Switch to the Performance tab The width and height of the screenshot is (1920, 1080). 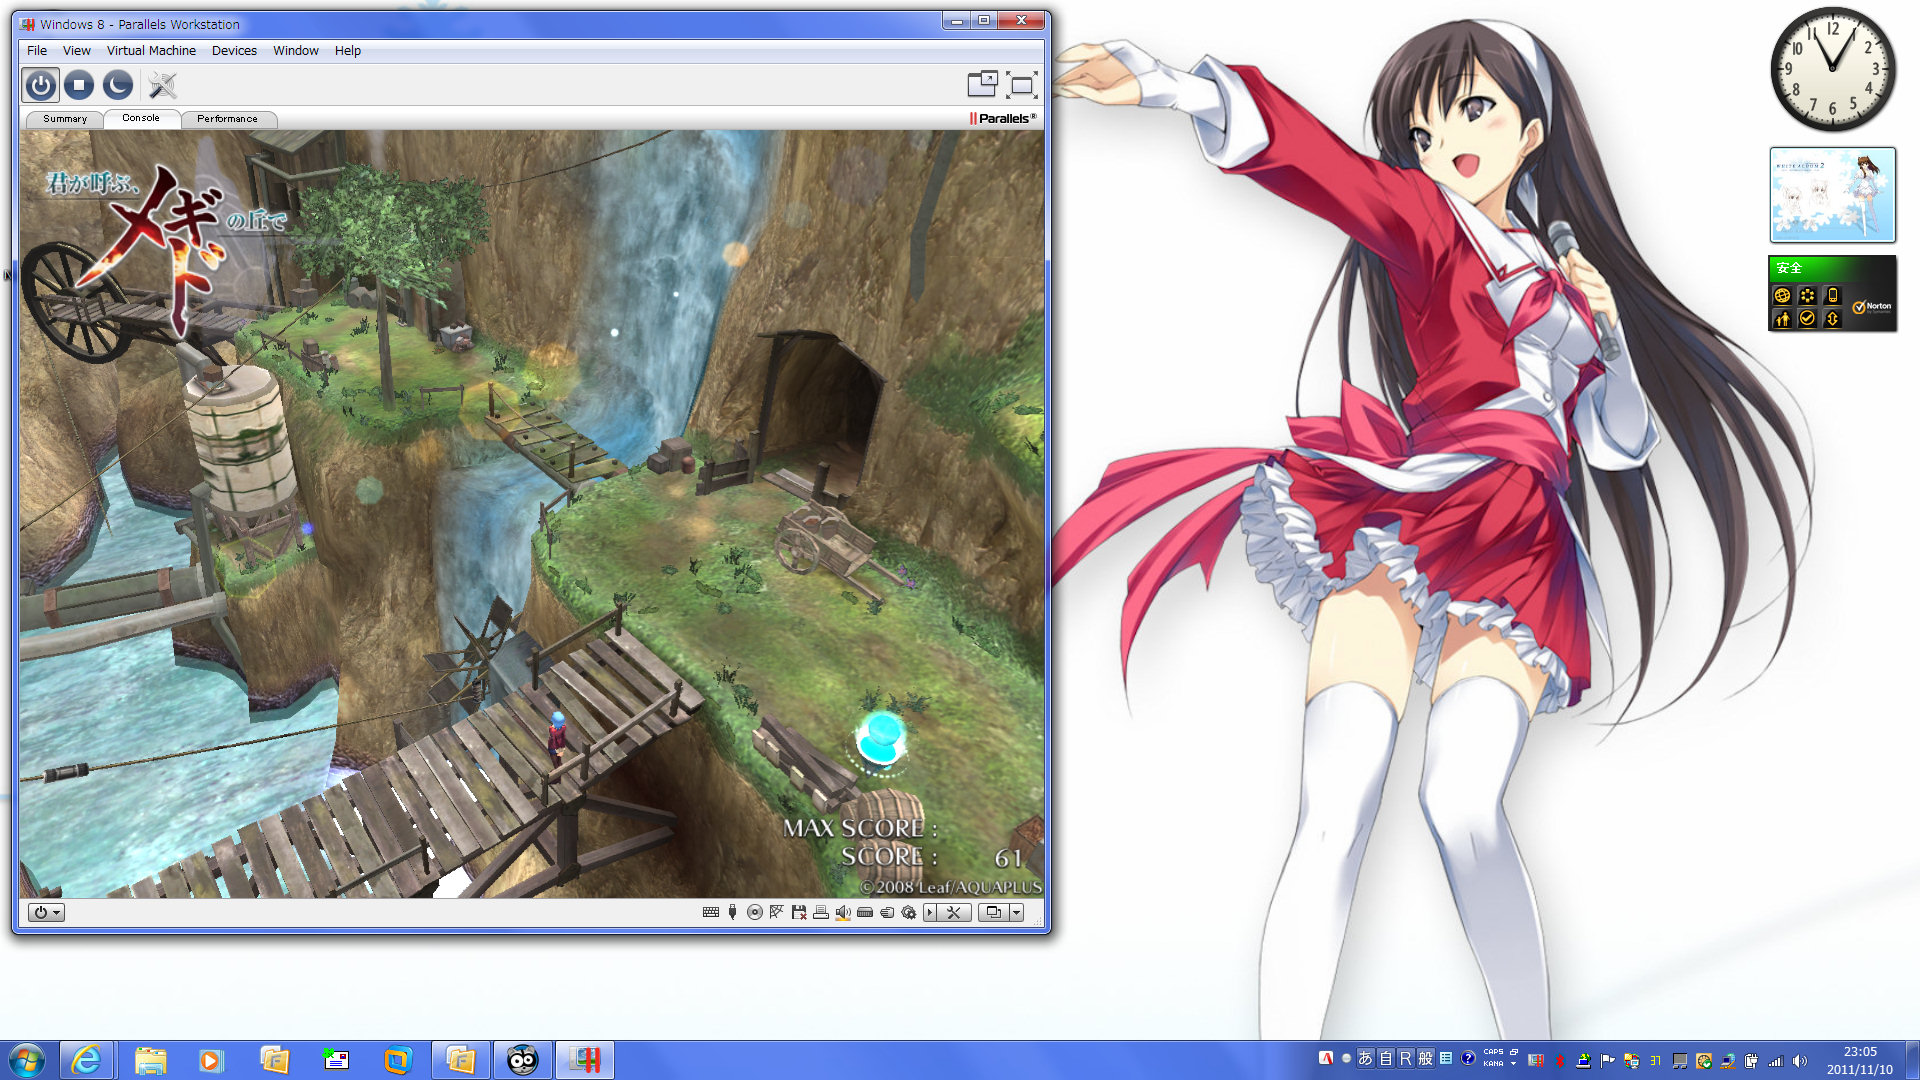(x=227, y=119)
